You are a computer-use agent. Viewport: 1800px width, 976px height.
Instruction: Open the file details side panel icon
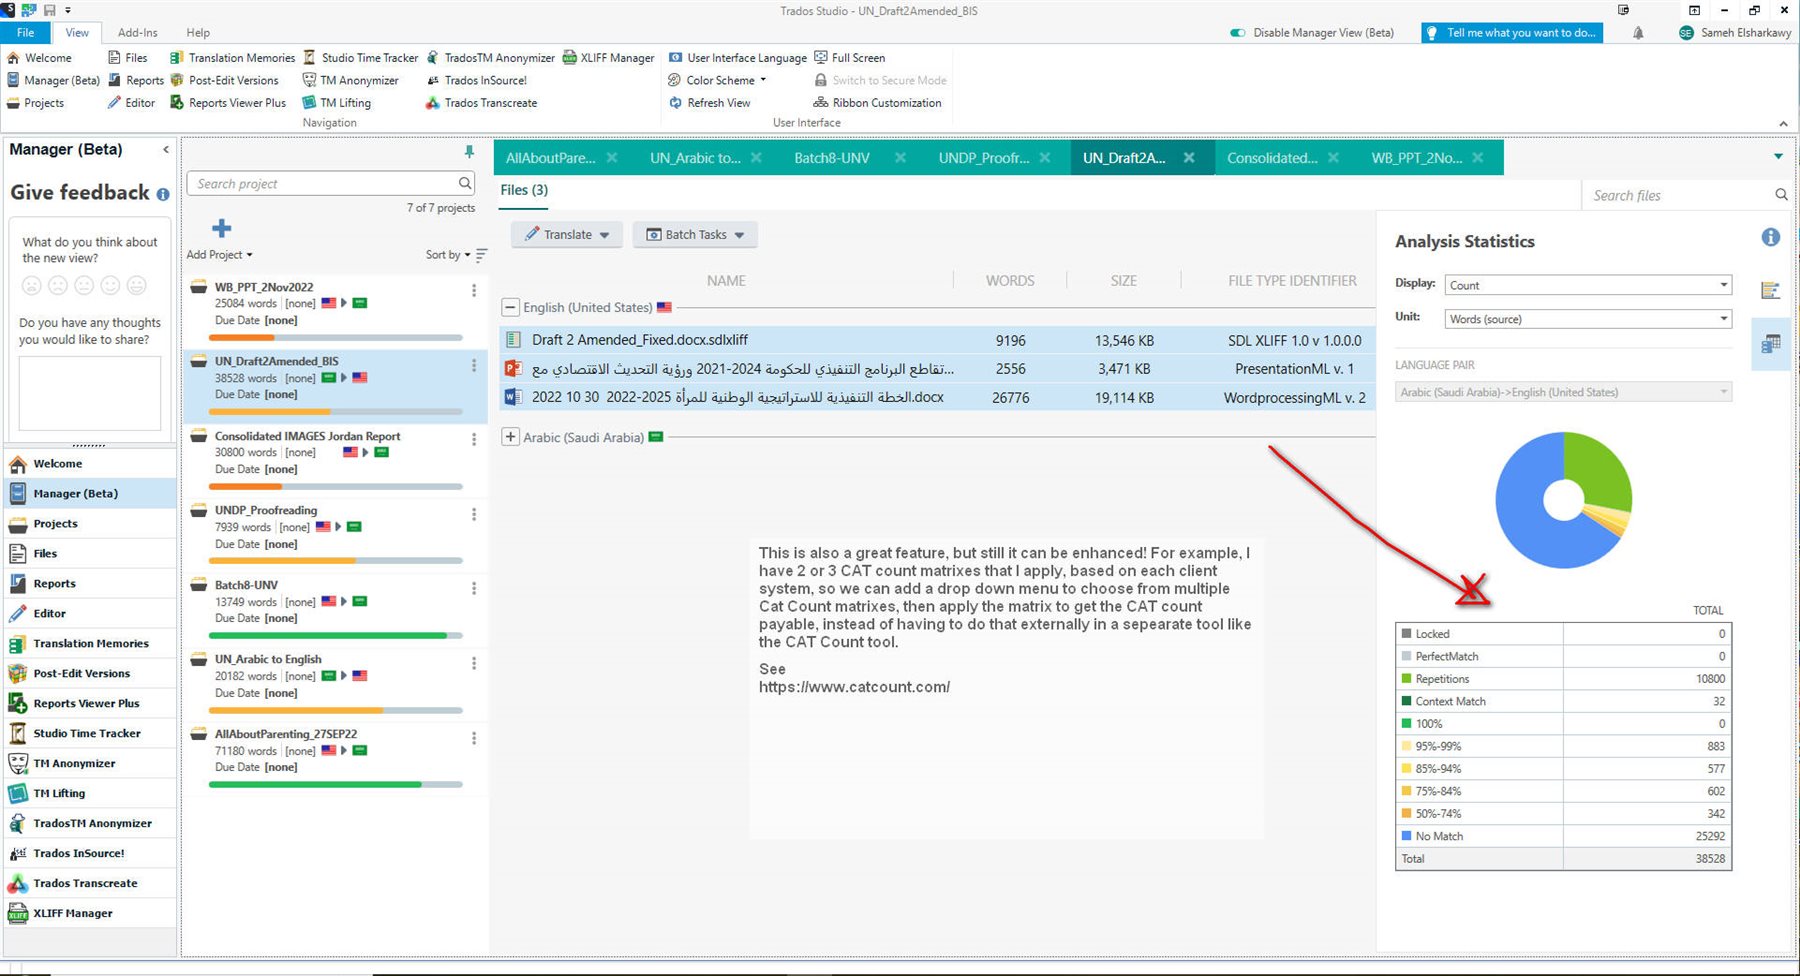[x=1770, y=291]
